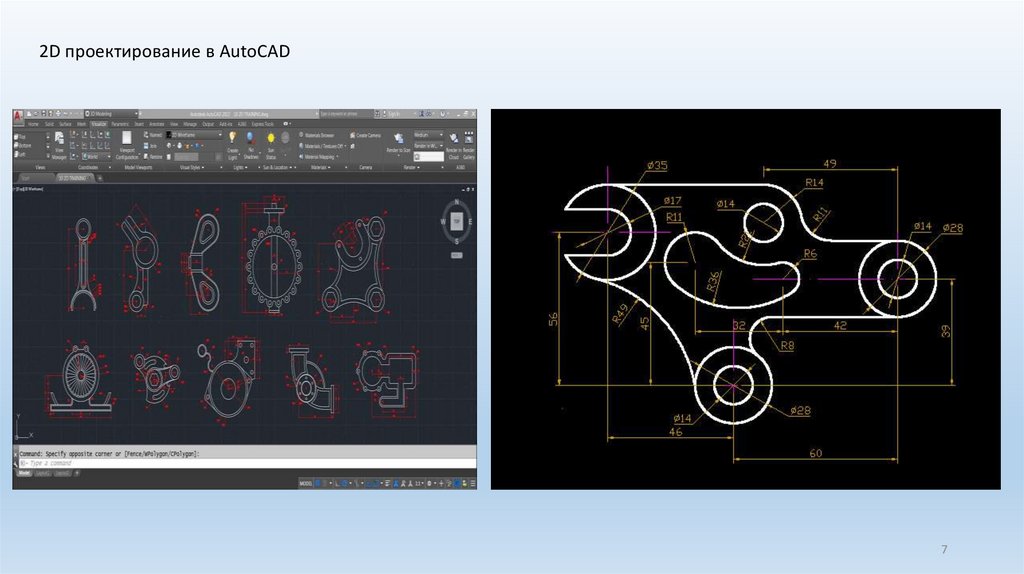Expand the Visual Styles panel
1024x574 pixels.
coord(192,167)
